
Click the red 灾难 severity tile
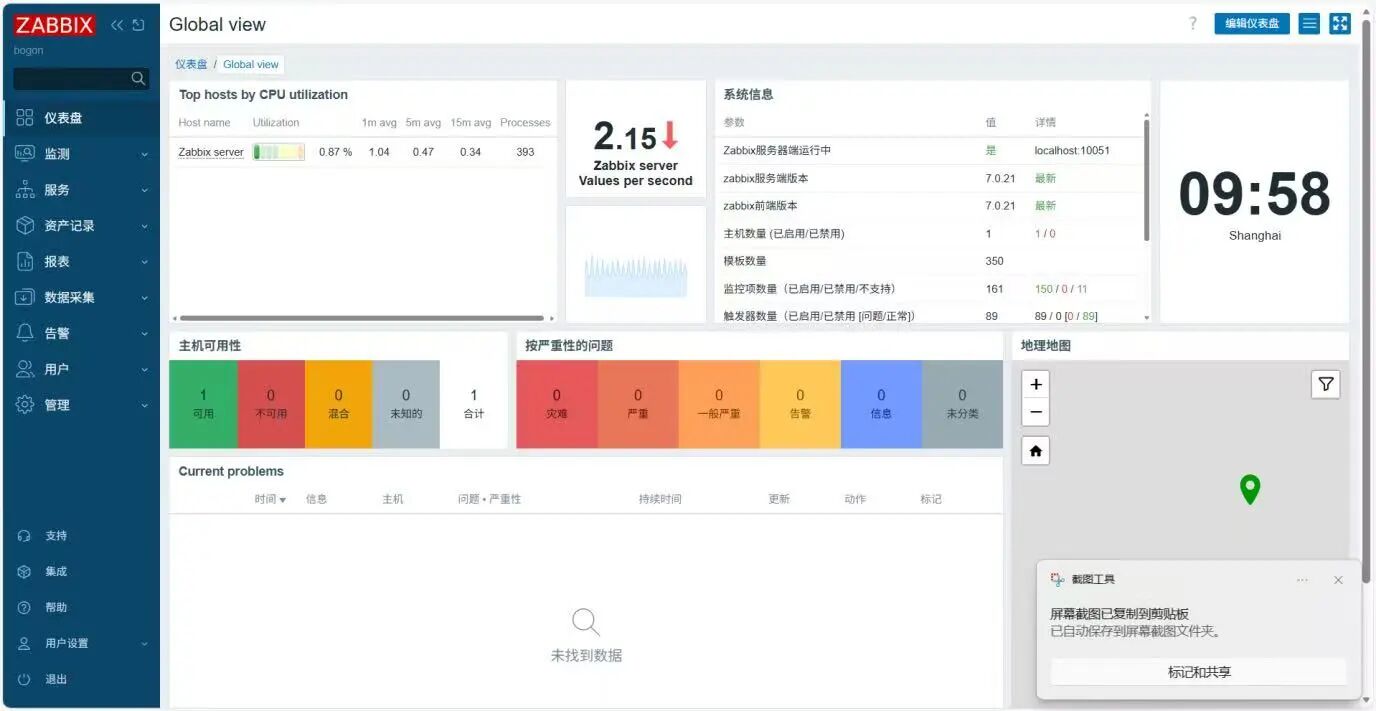557,404
